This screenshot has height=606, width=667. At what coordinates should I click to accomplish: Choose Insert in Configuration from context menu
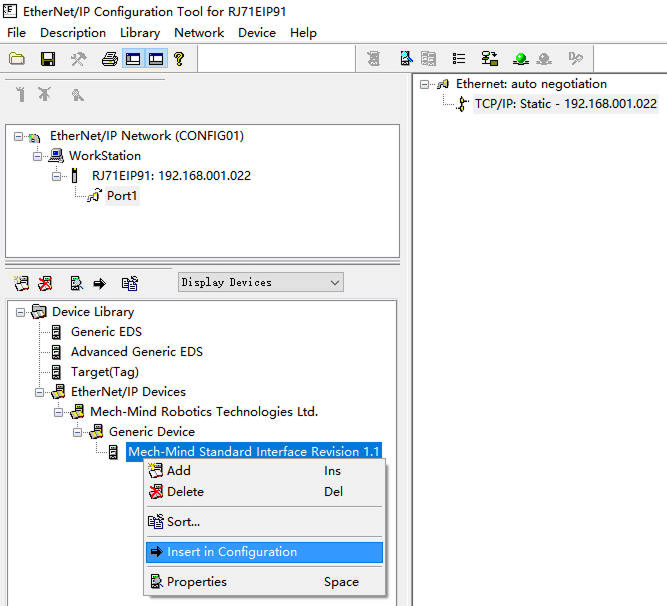click(x=231, y=552)
